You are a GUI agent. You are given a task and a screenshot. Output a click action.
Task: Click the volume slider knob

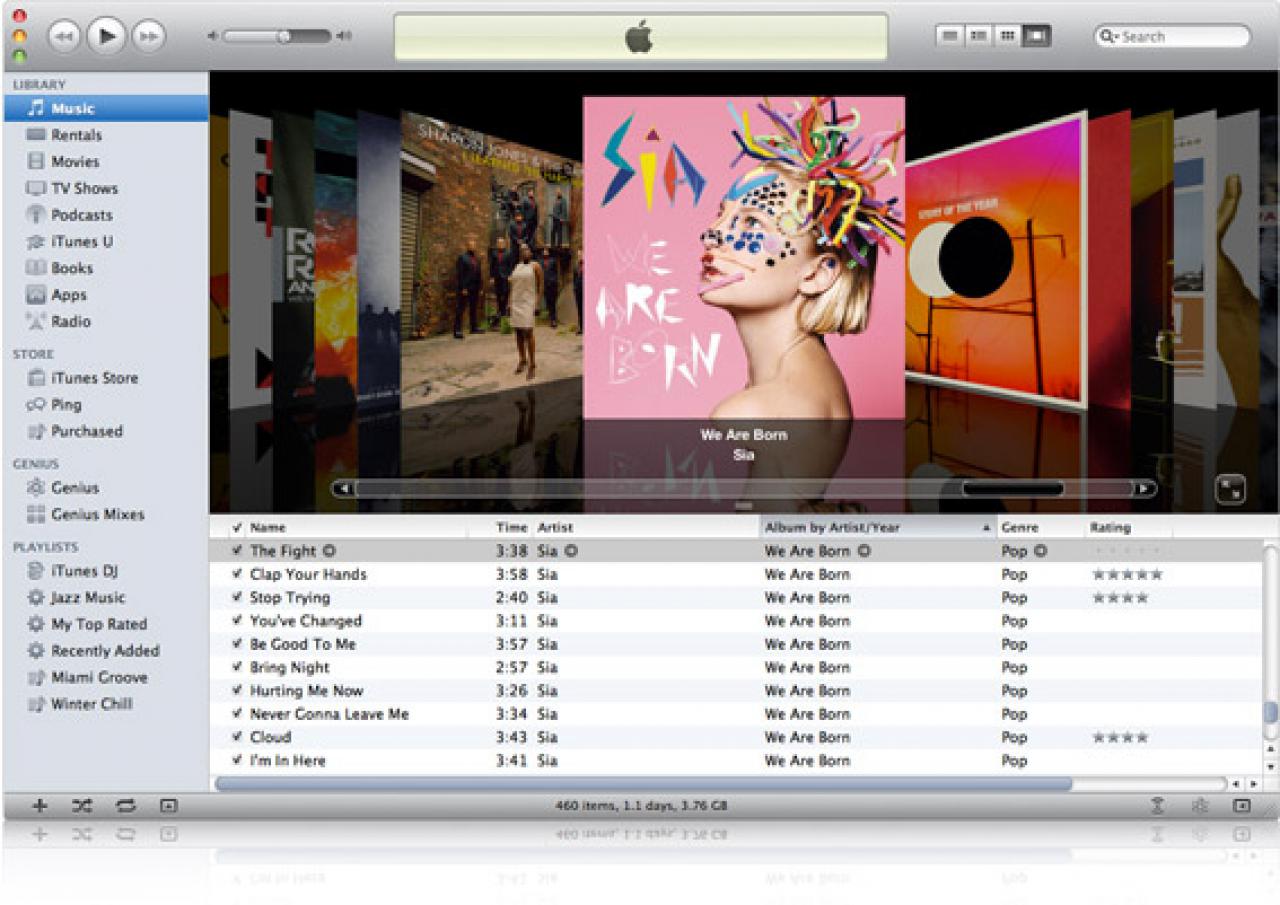284,36
